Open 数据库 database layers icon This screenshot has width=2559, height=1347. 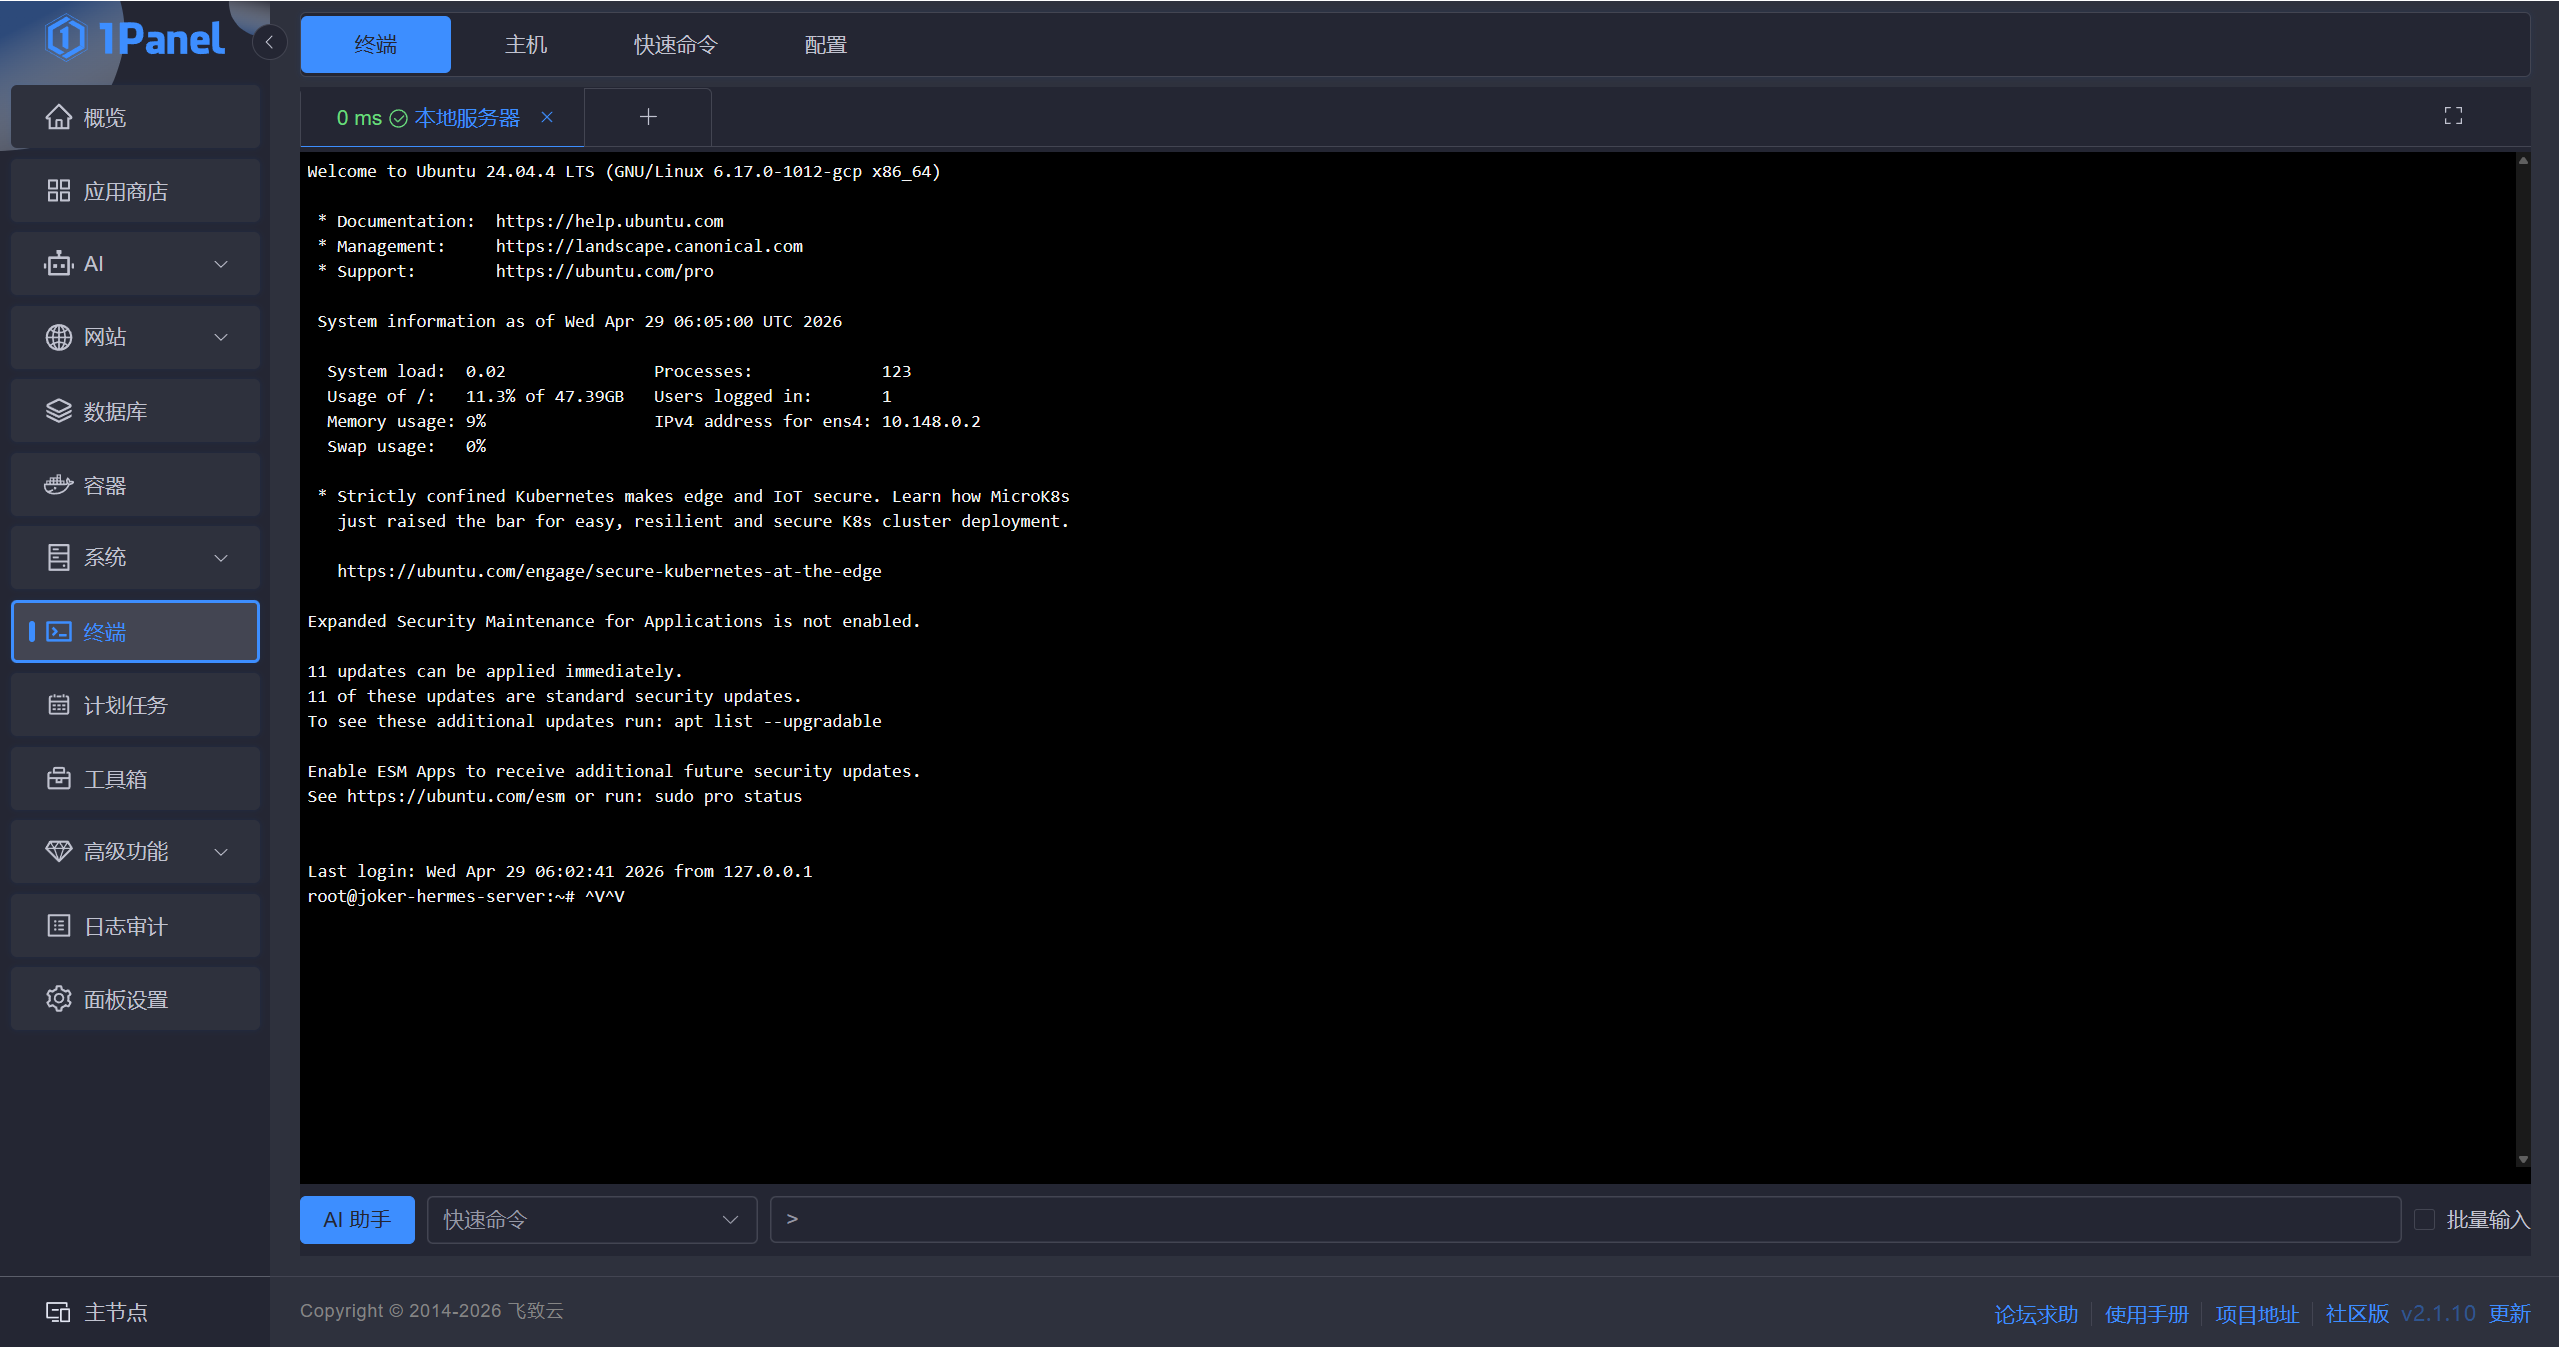pos(59,411)
